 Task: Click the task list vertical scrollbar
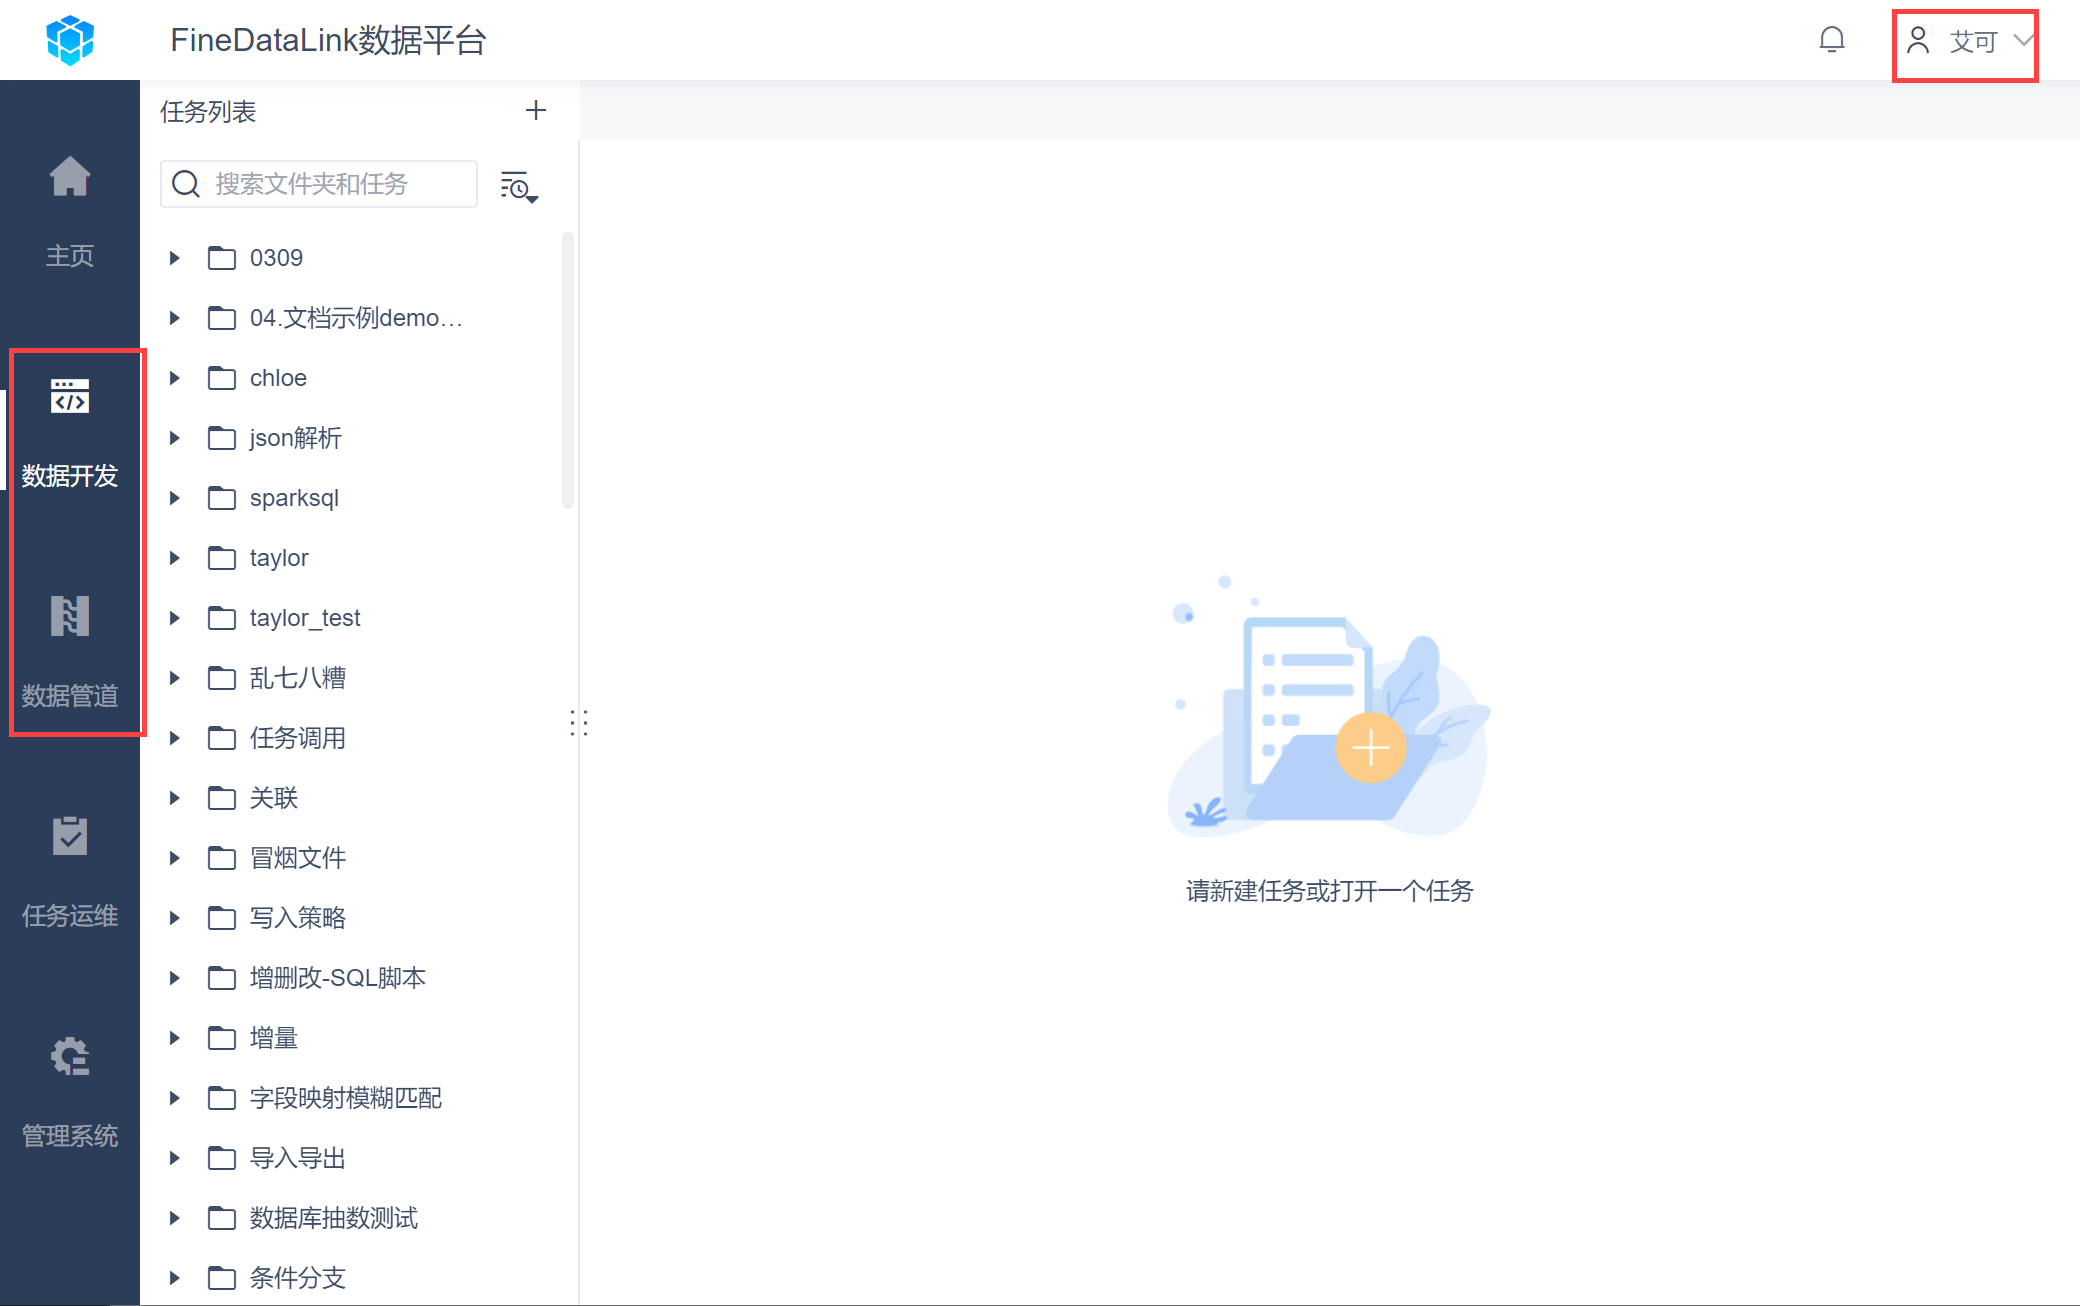click(x=568, y=370)
